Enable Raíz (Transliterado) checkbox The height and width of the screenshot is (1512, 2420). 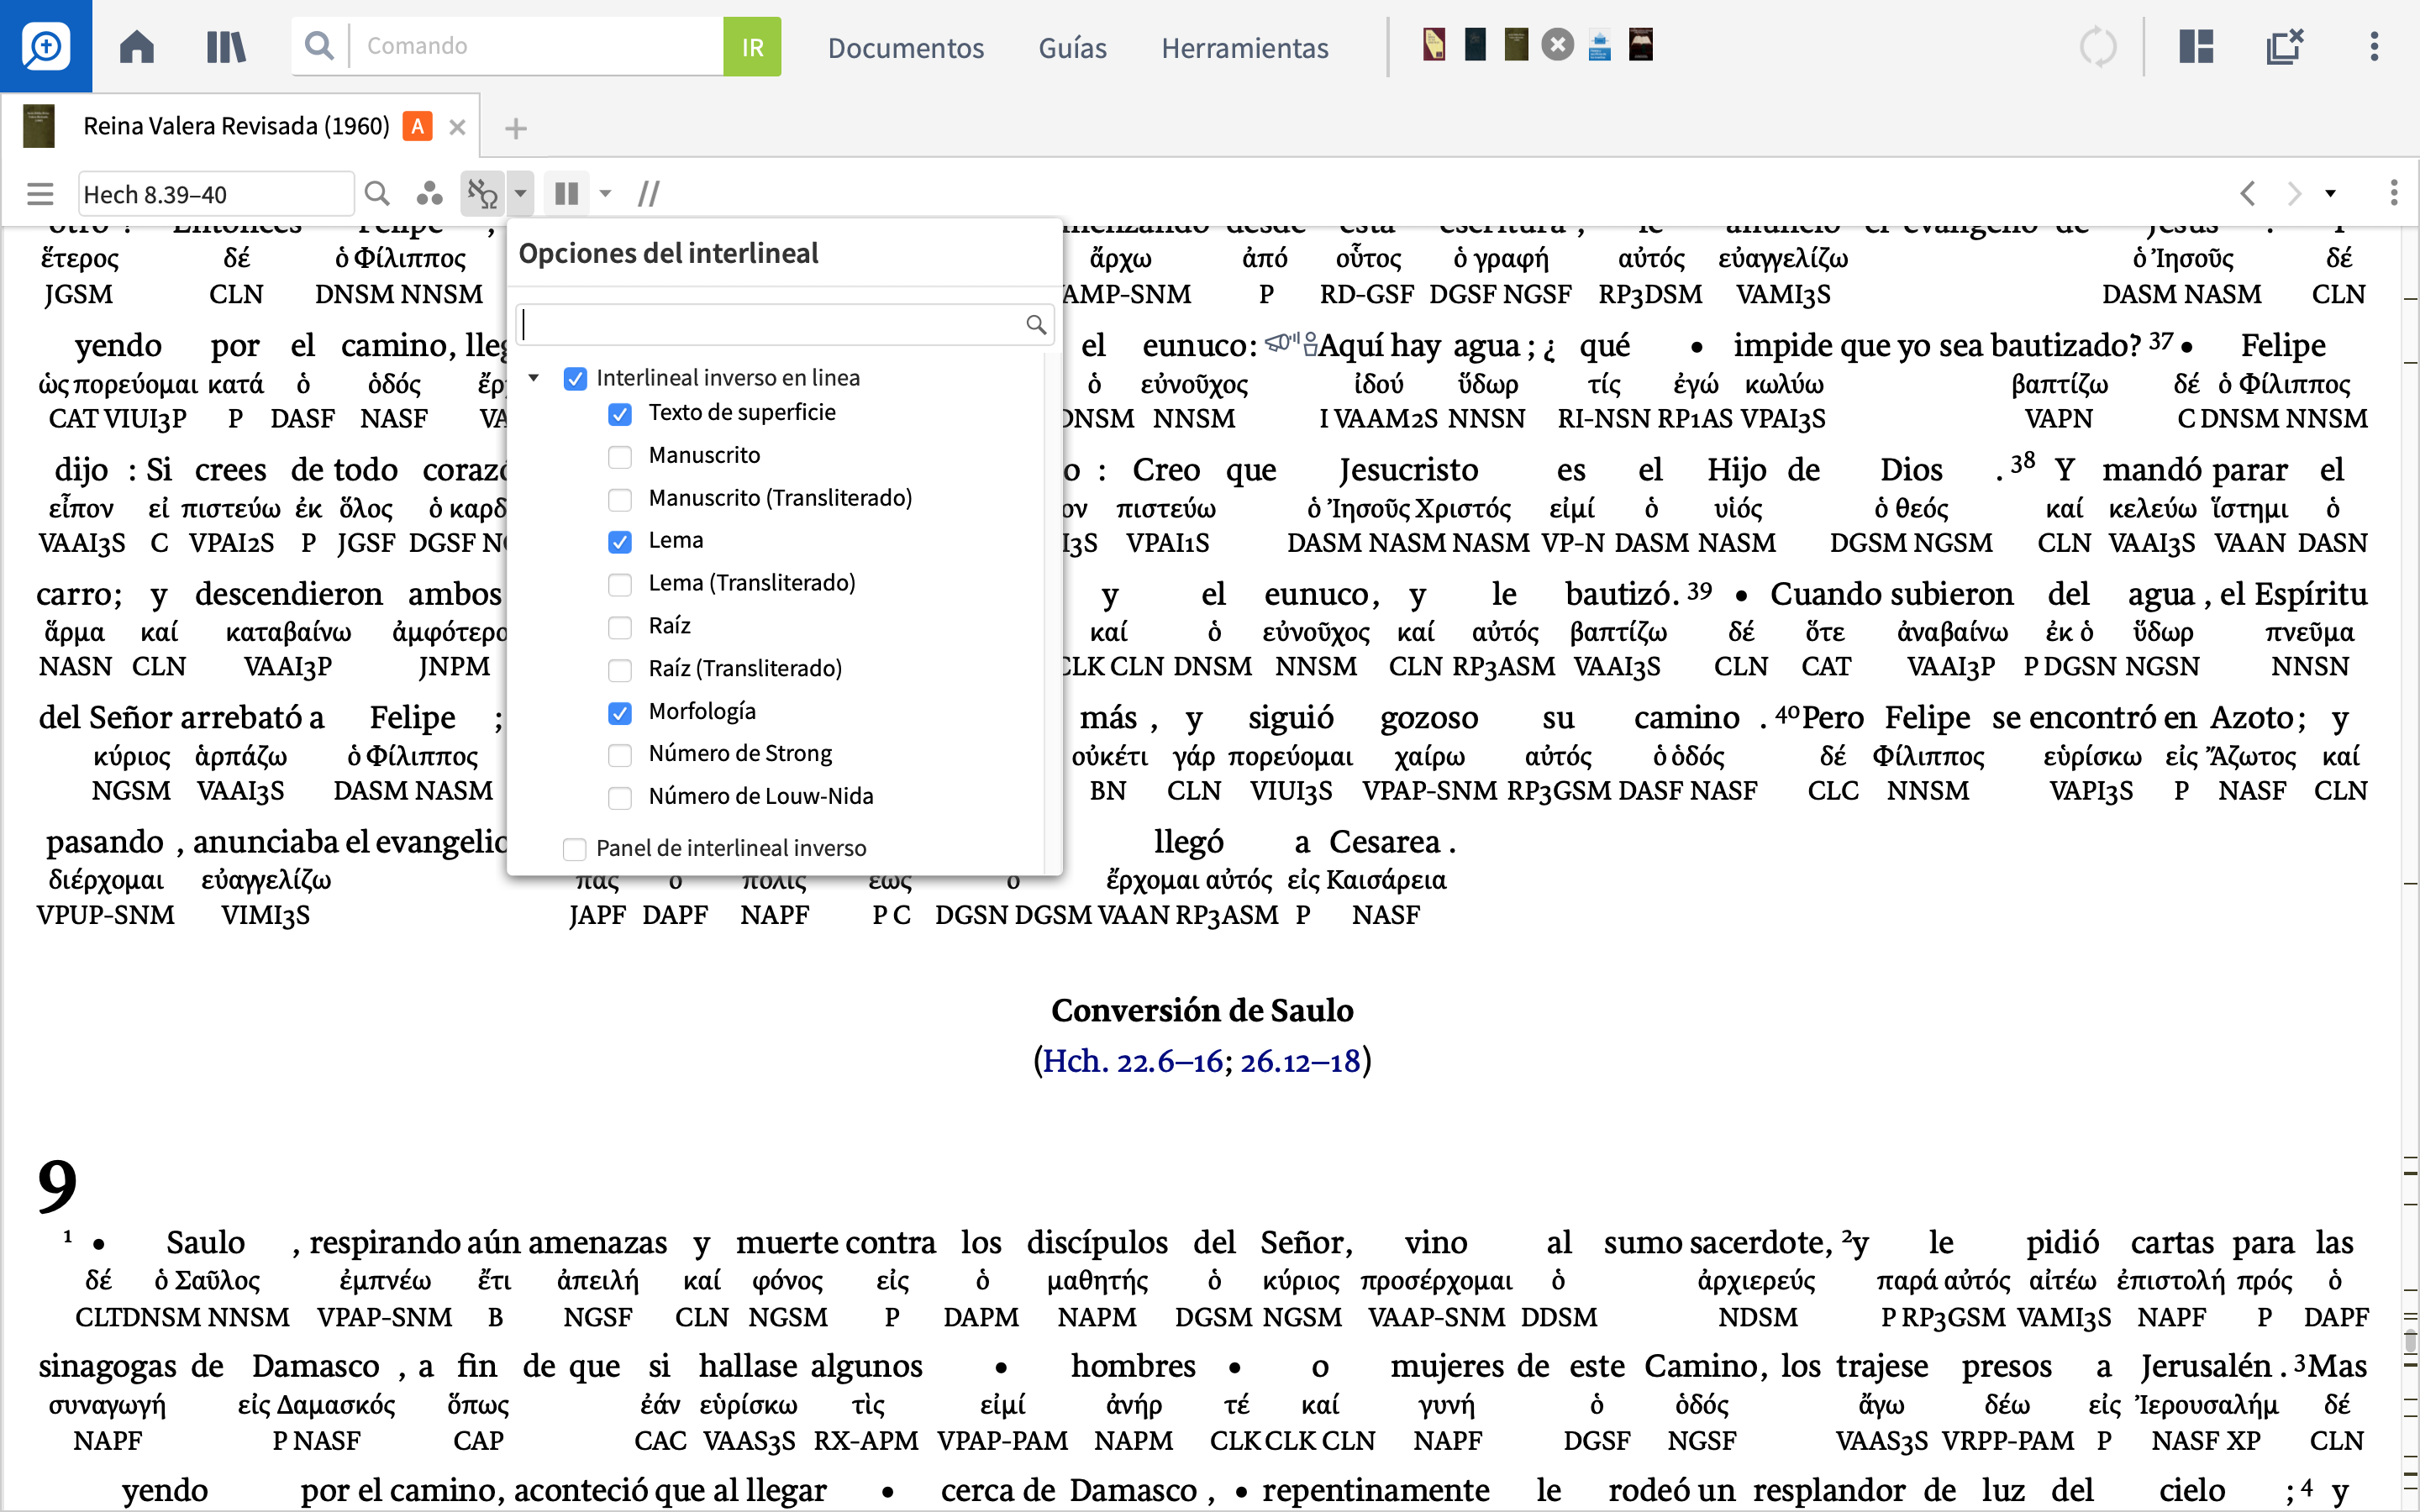(x=620, y=670)
